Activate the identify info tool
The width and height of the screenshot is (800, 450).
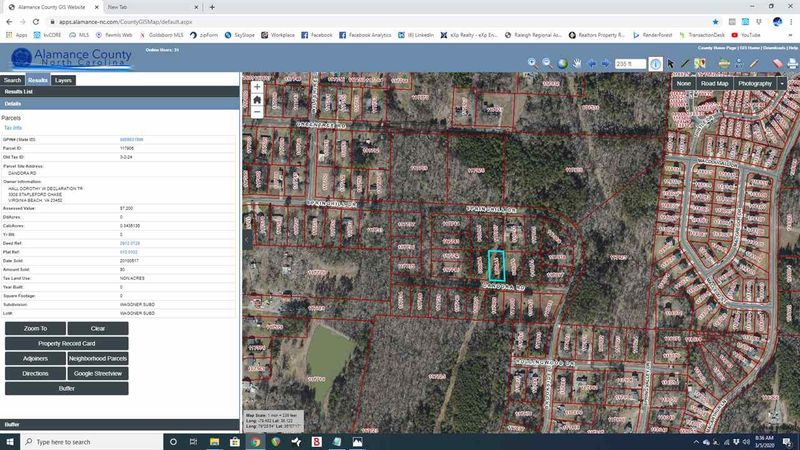(x=656, y=64)
